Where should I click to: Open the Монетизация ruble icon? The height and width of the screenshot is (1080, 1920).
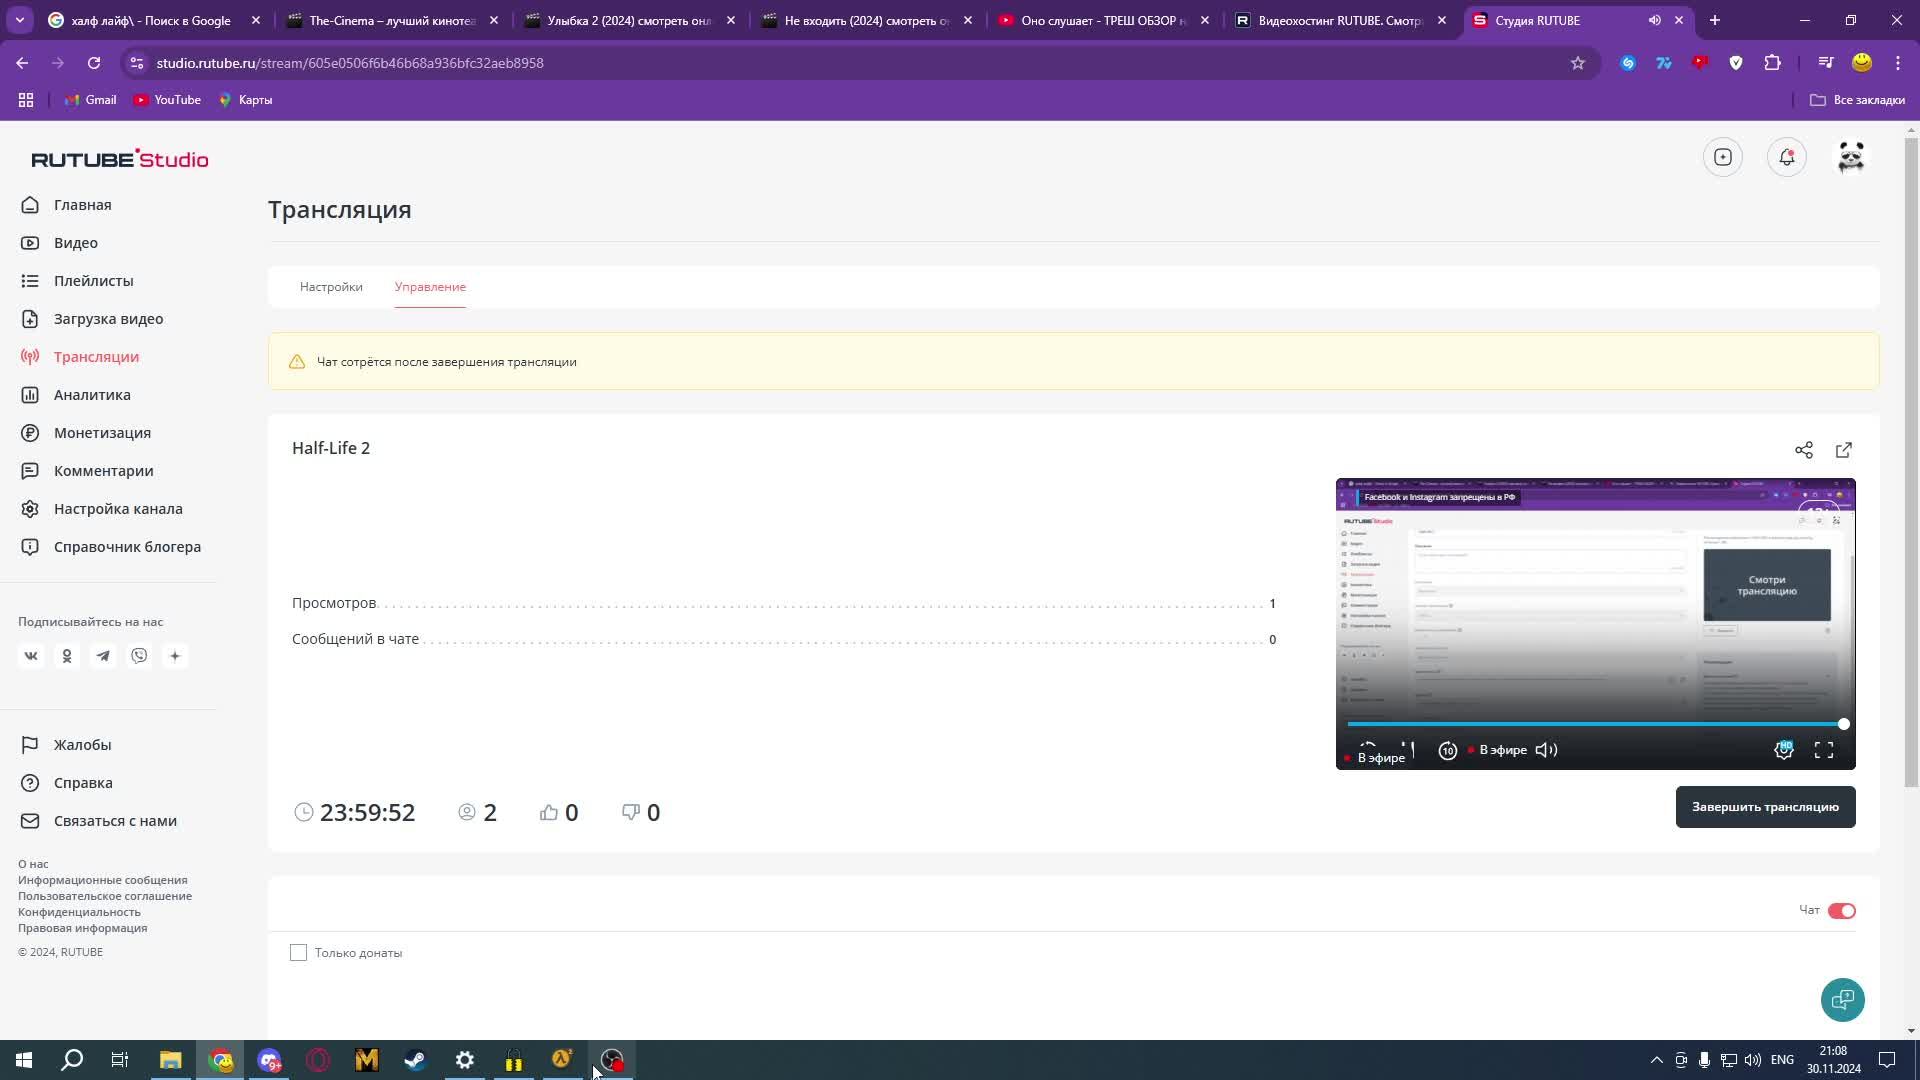click(30, 433)
